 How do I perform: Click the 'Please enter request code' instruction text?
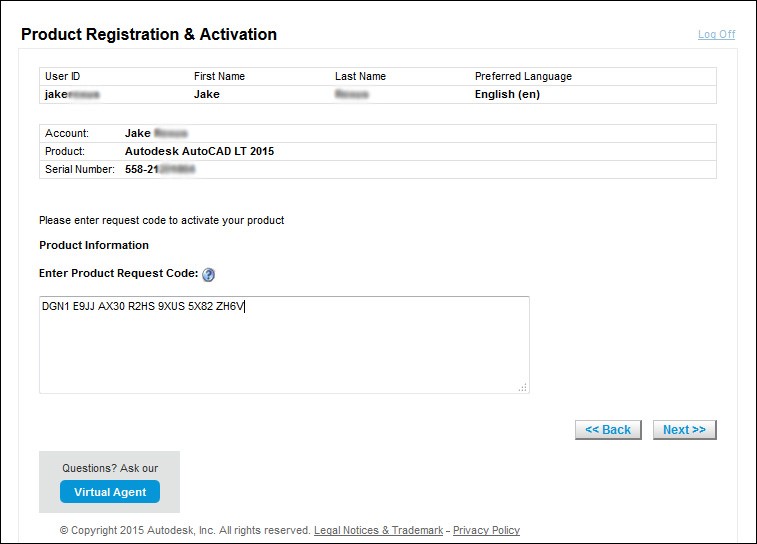161,221
